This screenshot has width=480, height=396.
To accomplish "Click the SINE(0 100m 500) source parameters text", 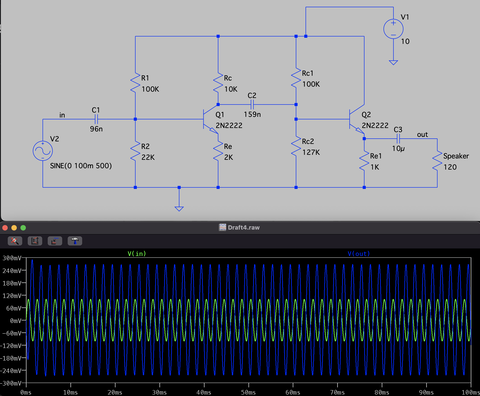I will (81, 166).
